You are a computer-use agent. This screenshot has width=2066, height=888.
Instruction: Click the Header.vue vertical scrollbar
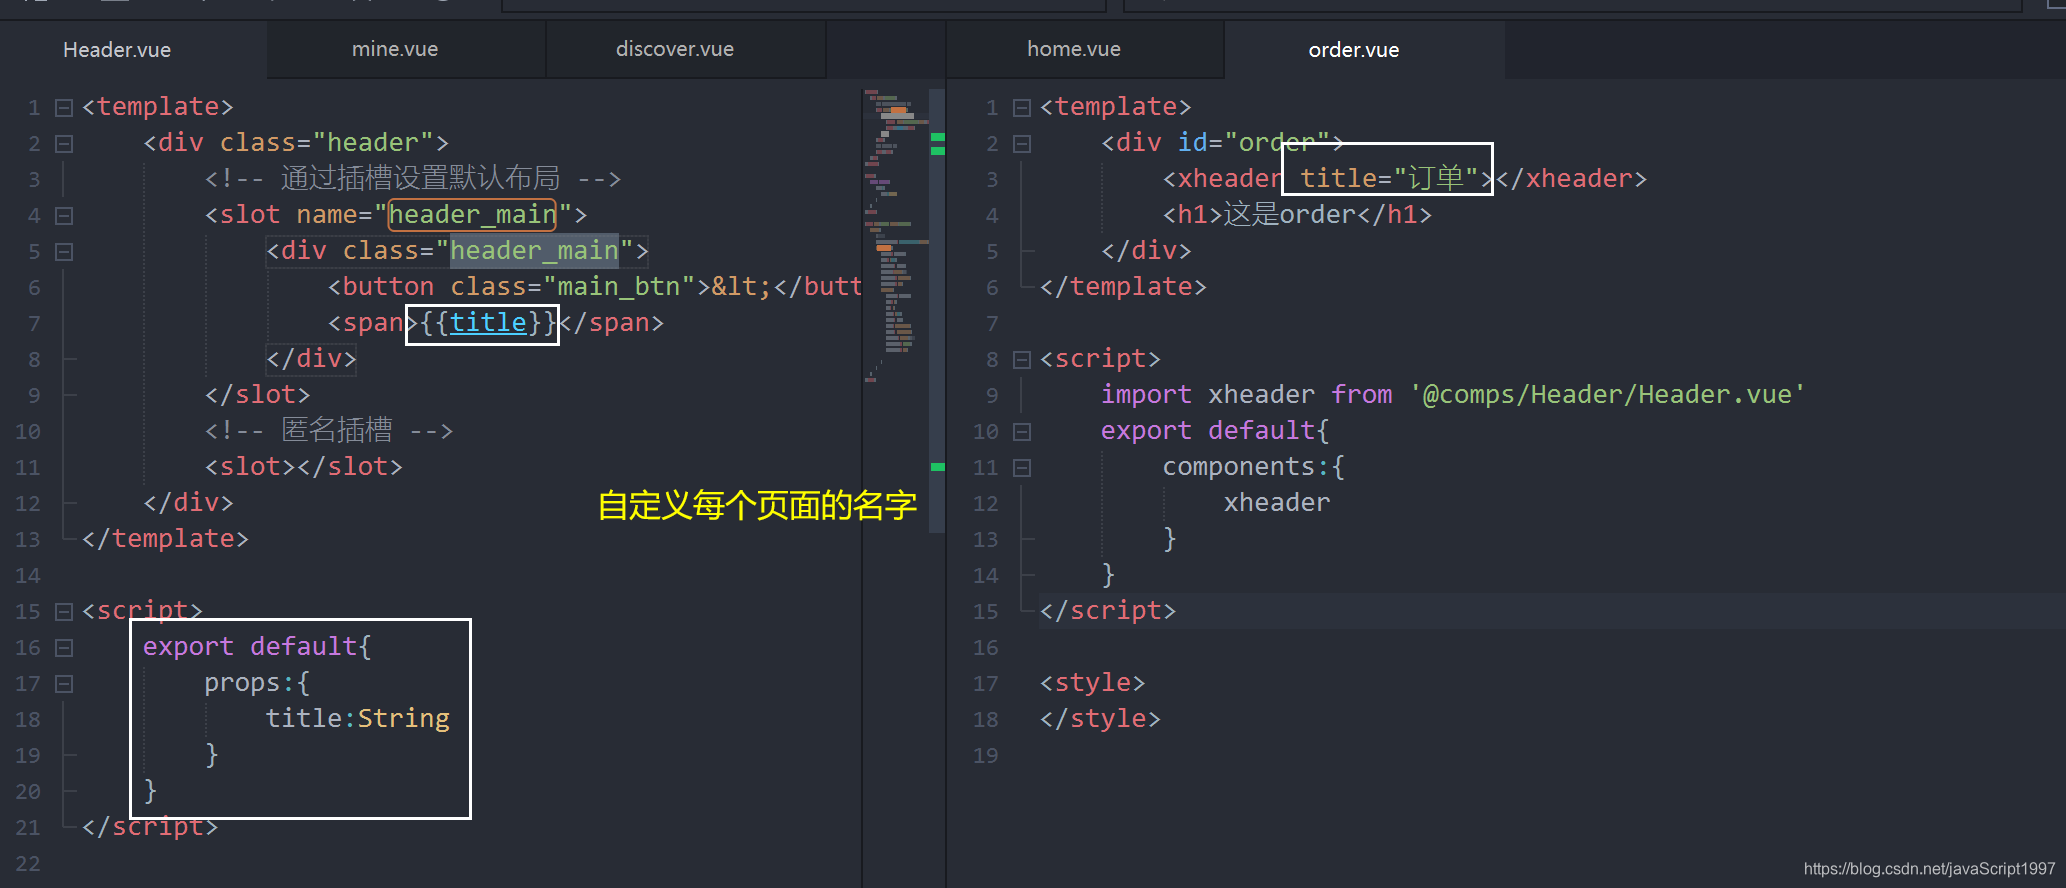click(x=937, y=310)
